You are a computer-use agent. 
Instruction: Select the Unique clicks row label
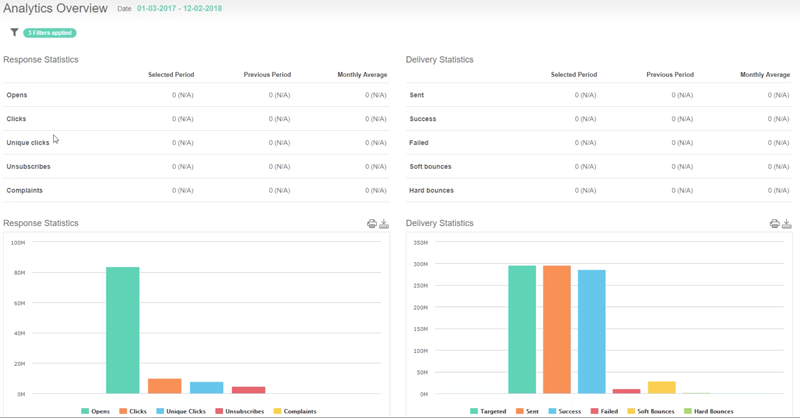[28, 143]
